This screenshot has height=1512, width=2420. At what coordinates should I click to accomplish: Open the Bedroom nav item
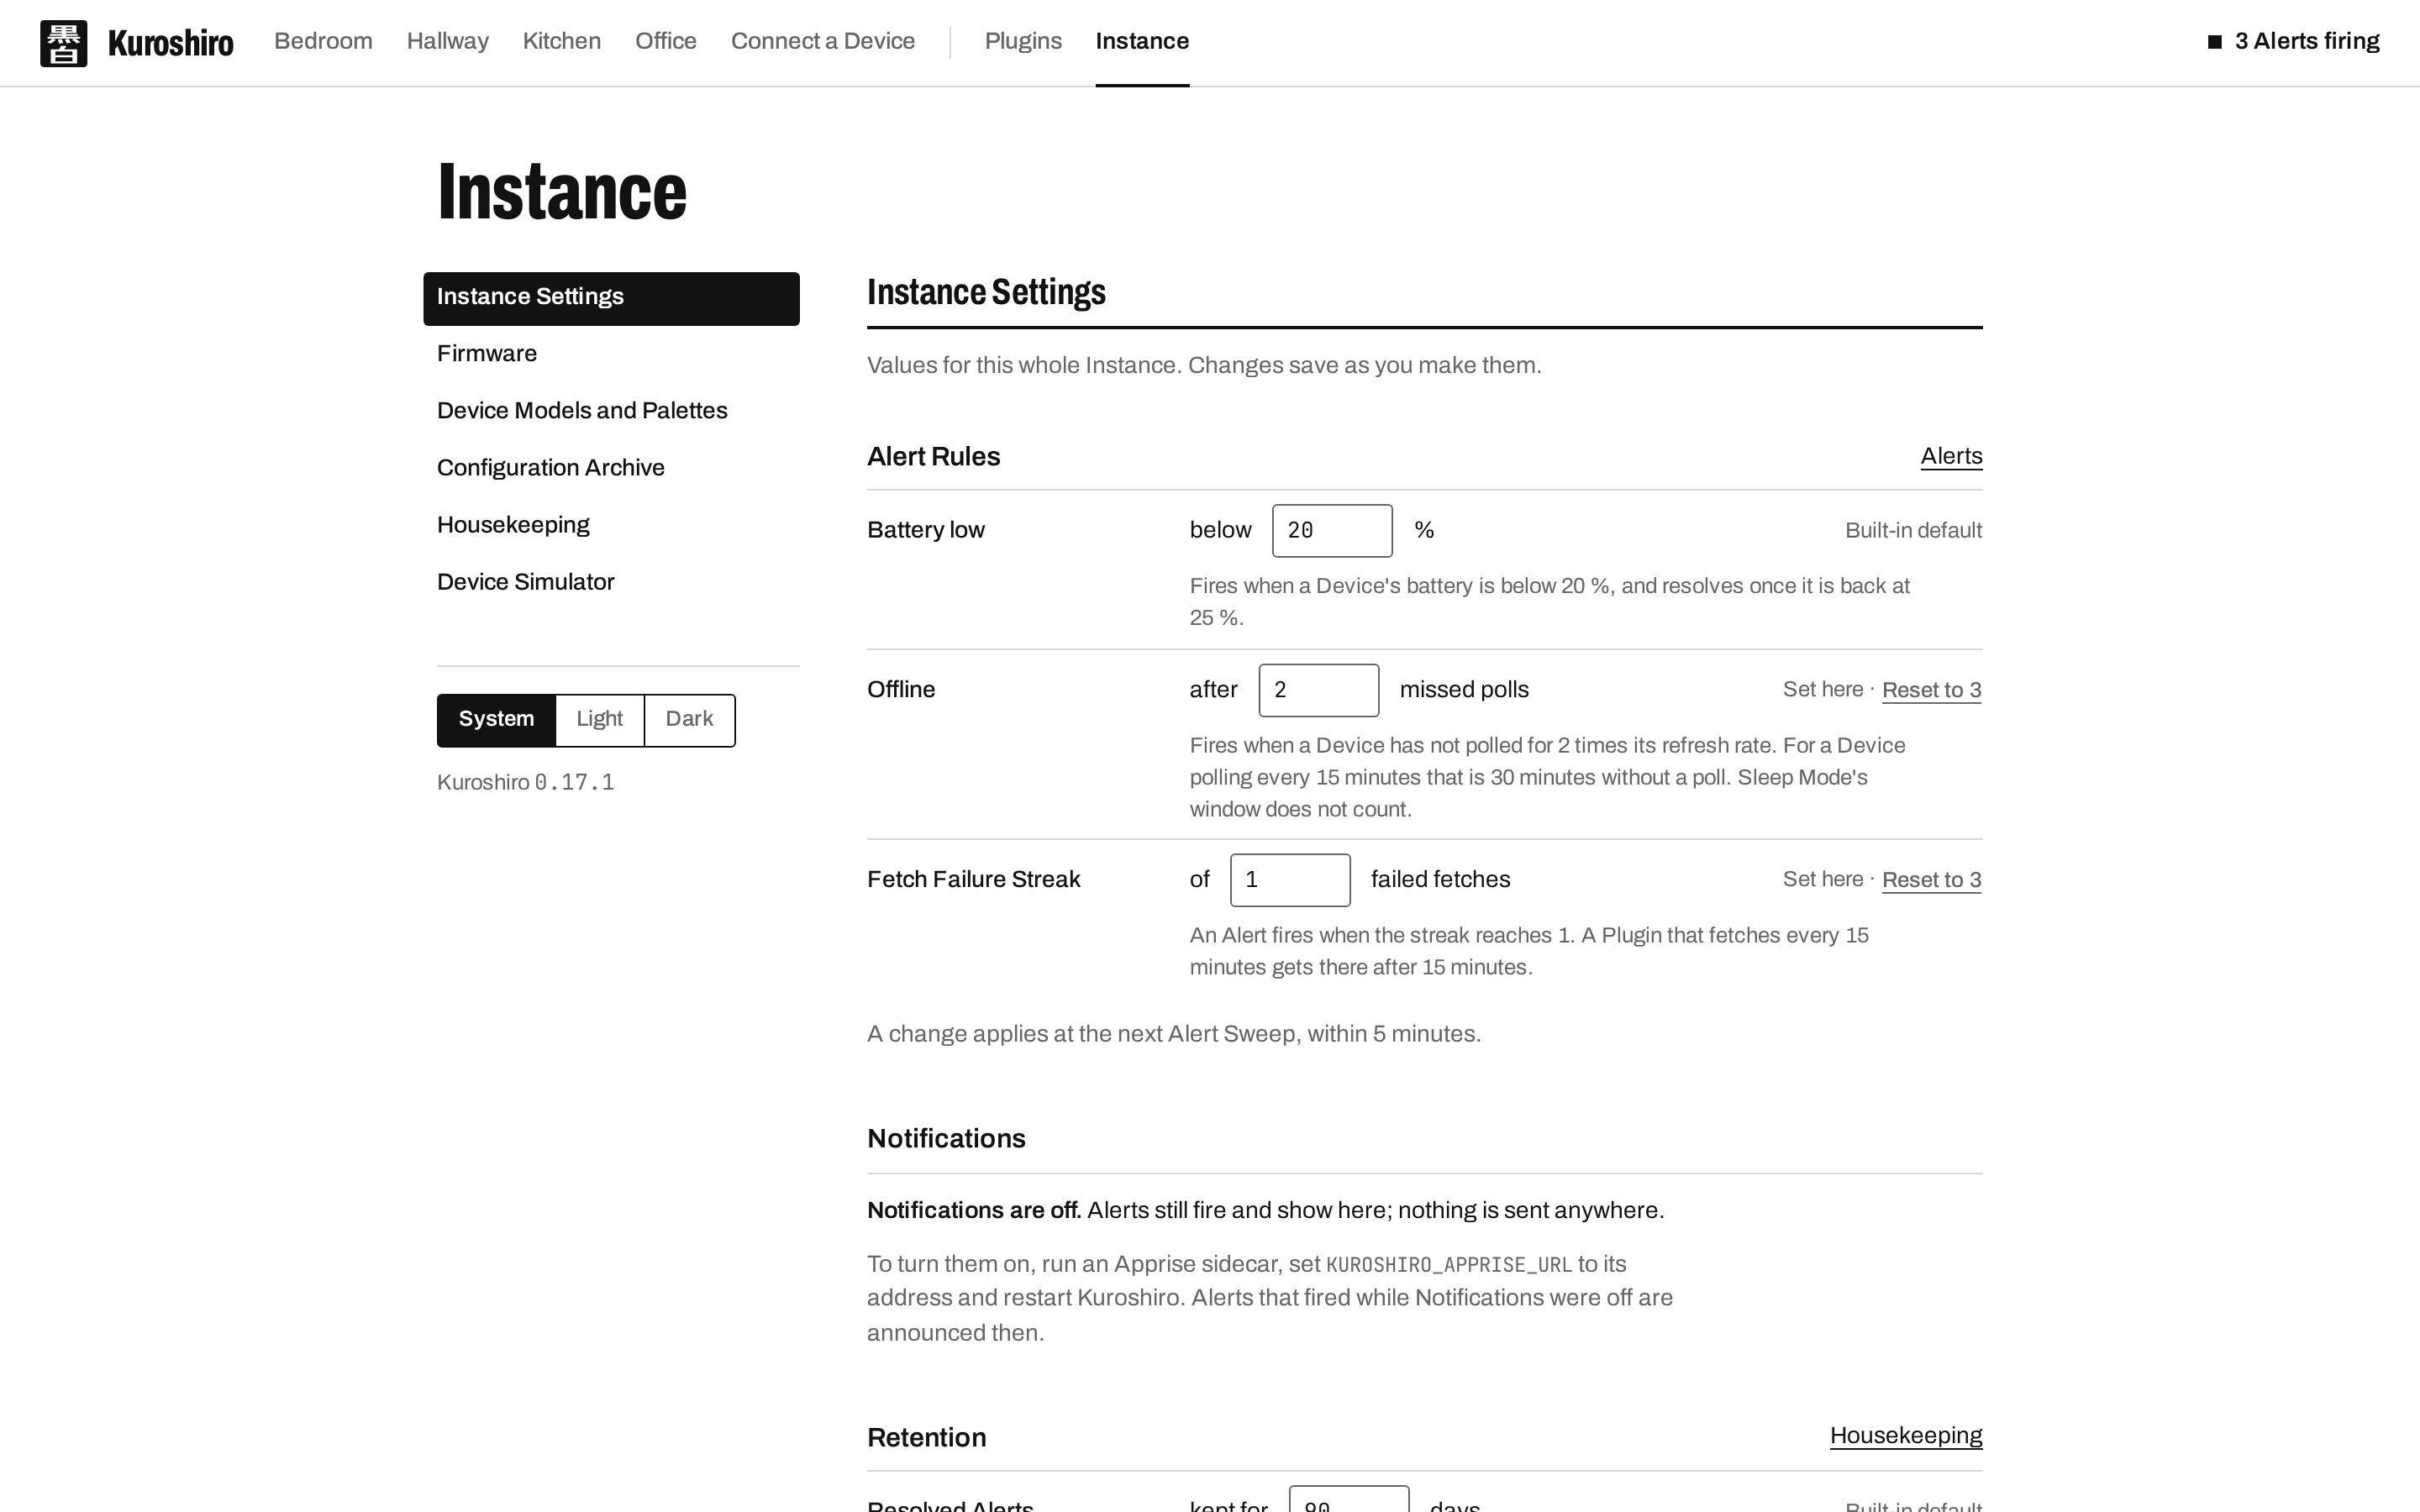(x=323, y=41)
